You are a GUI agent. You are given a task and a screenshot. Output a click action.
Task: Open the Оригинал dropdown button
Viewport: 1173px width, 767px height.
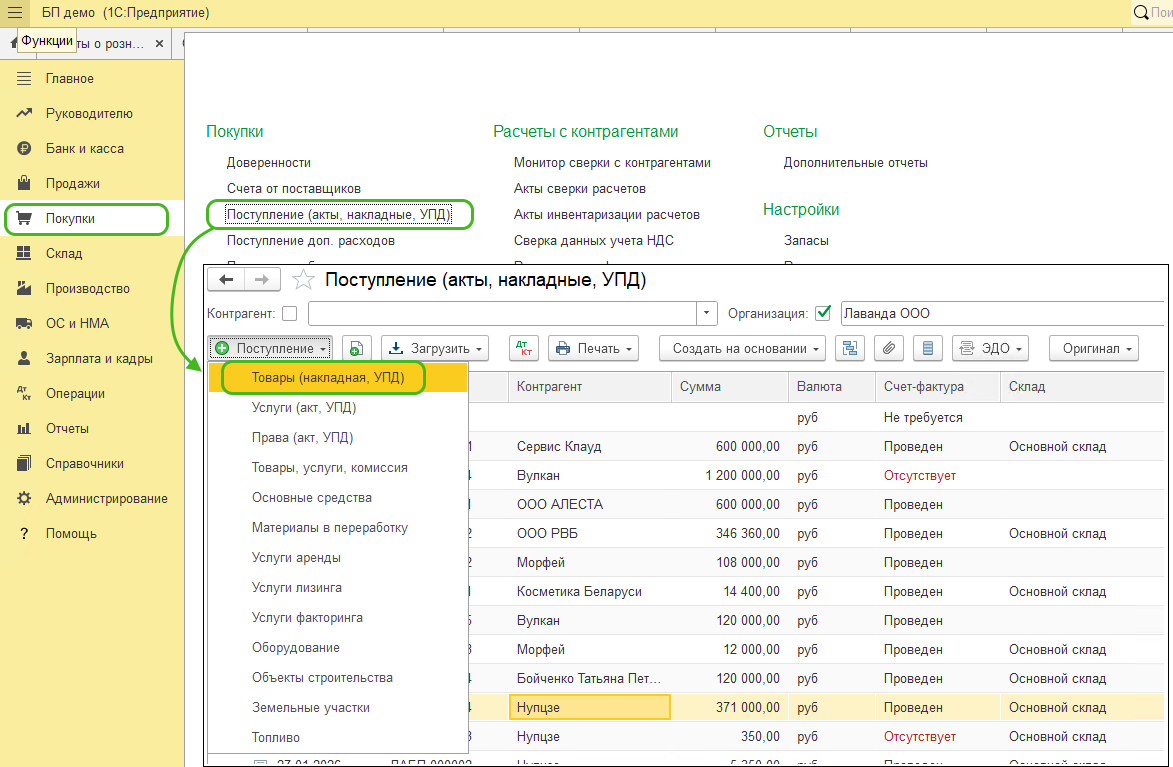click(1094, 349)
